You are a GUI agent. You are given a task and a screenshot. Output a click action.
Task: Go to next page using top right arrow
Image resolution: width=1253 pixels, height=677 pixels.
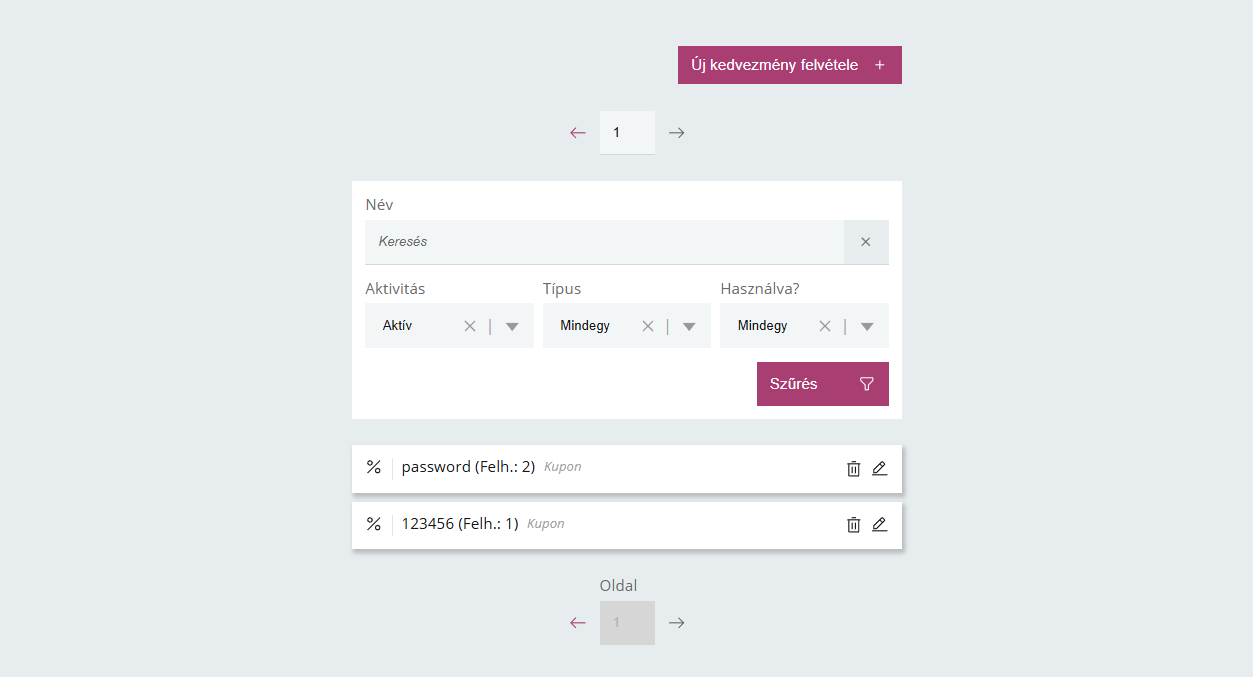point(677,133)
